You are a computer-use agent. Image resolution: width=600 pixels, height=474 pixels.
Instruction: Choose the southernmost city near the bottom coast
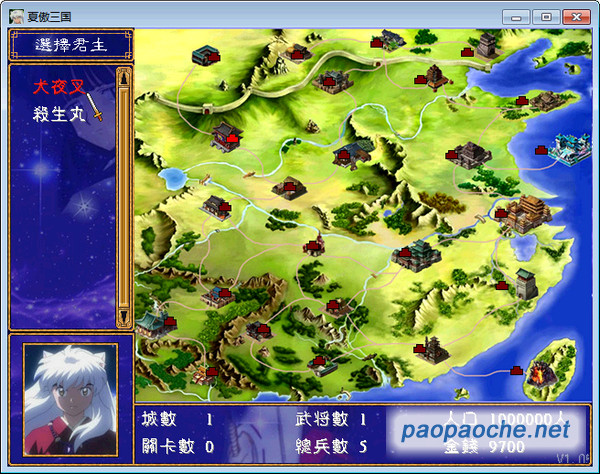[x=323, y=366]
